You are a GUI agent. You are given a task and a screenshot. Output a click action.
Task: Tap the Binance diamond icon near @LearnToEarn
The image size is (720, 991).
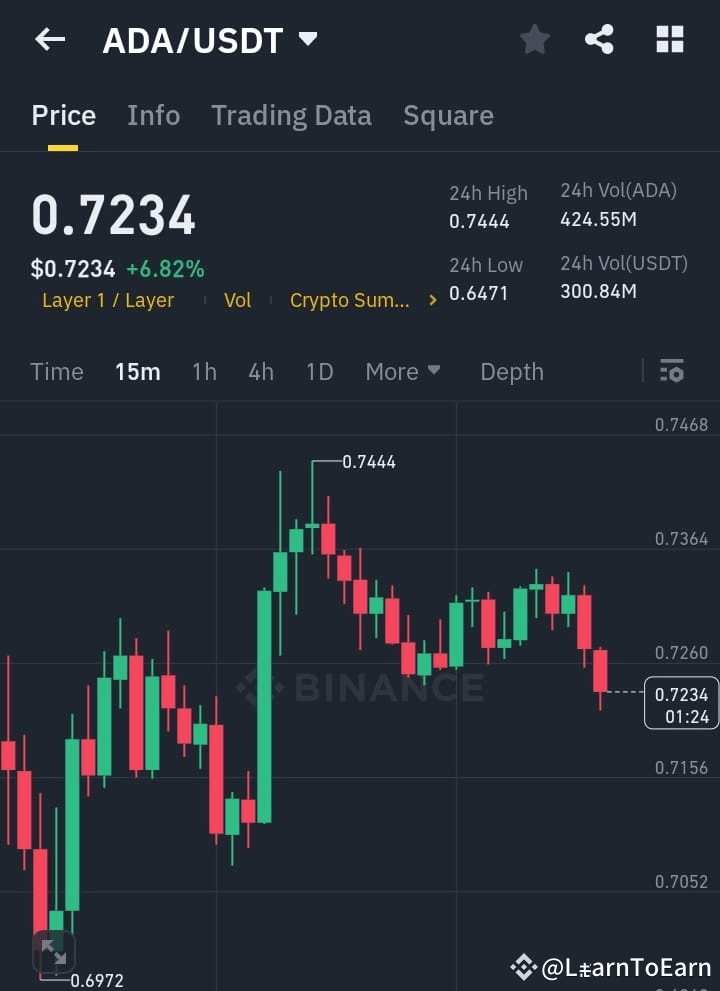(x=524, y=966)
